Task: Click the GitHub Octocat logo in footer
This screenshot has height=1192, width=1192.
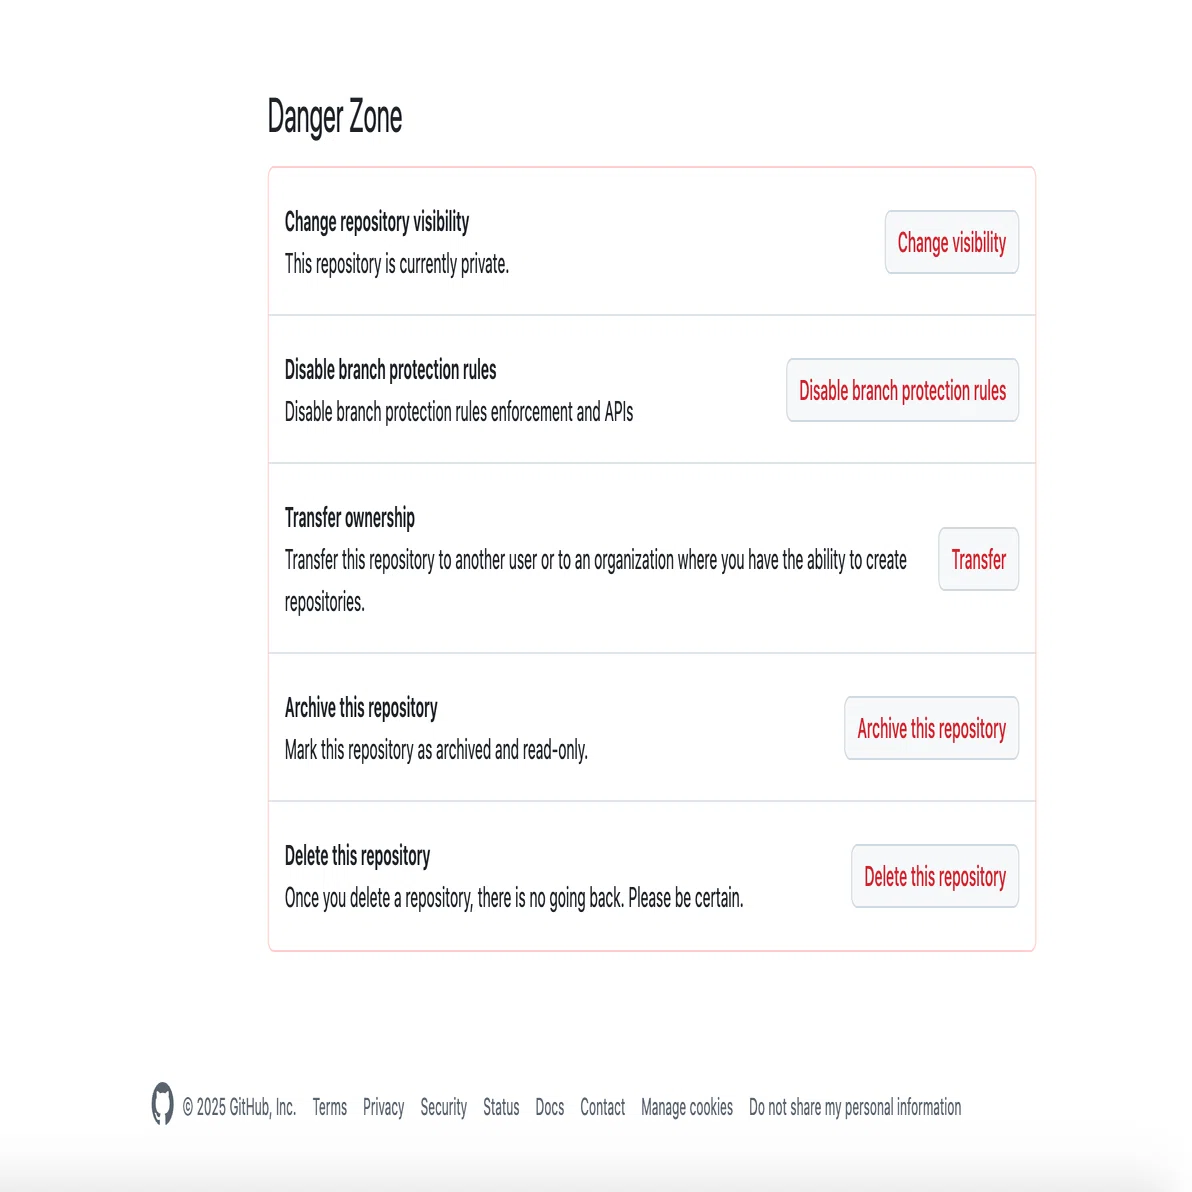Action: (x=162, y=1103)
